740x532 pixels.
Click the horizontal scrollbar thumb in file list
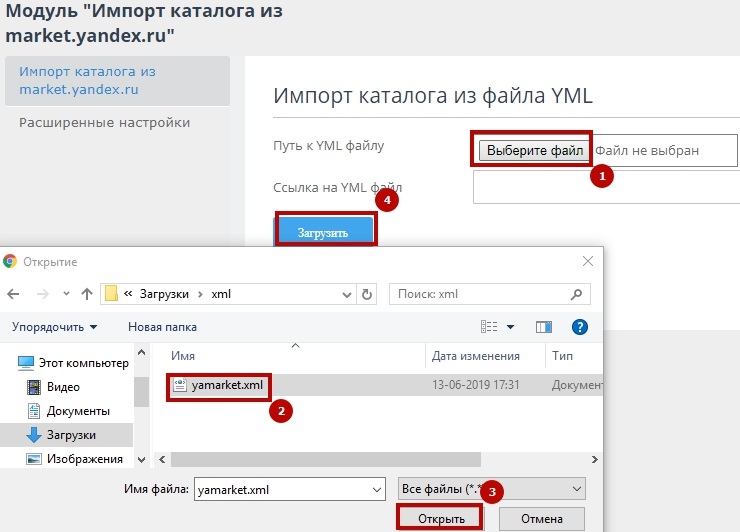click(x=326, y=459)
